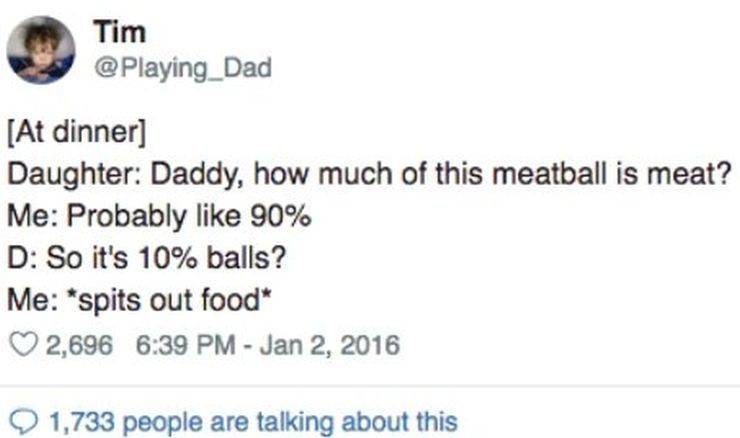Click the Jan 2, 2016 date
The height and width of the screenshot is (438, 740).
pyautogui.click(x=318, y=347)
